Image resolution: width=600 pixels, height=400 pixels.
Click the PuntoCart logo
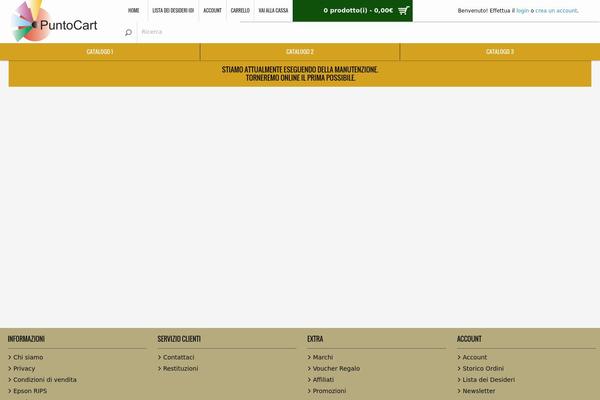coord(54,21)
